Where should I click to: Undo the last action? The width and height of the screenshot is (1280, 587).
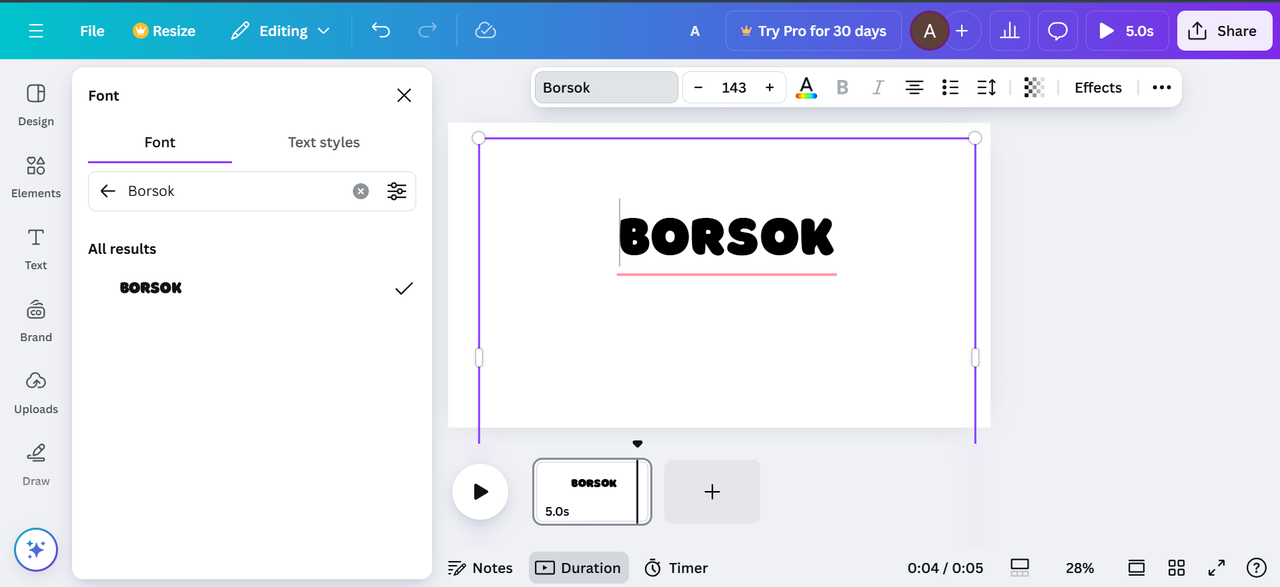point(381,31)
